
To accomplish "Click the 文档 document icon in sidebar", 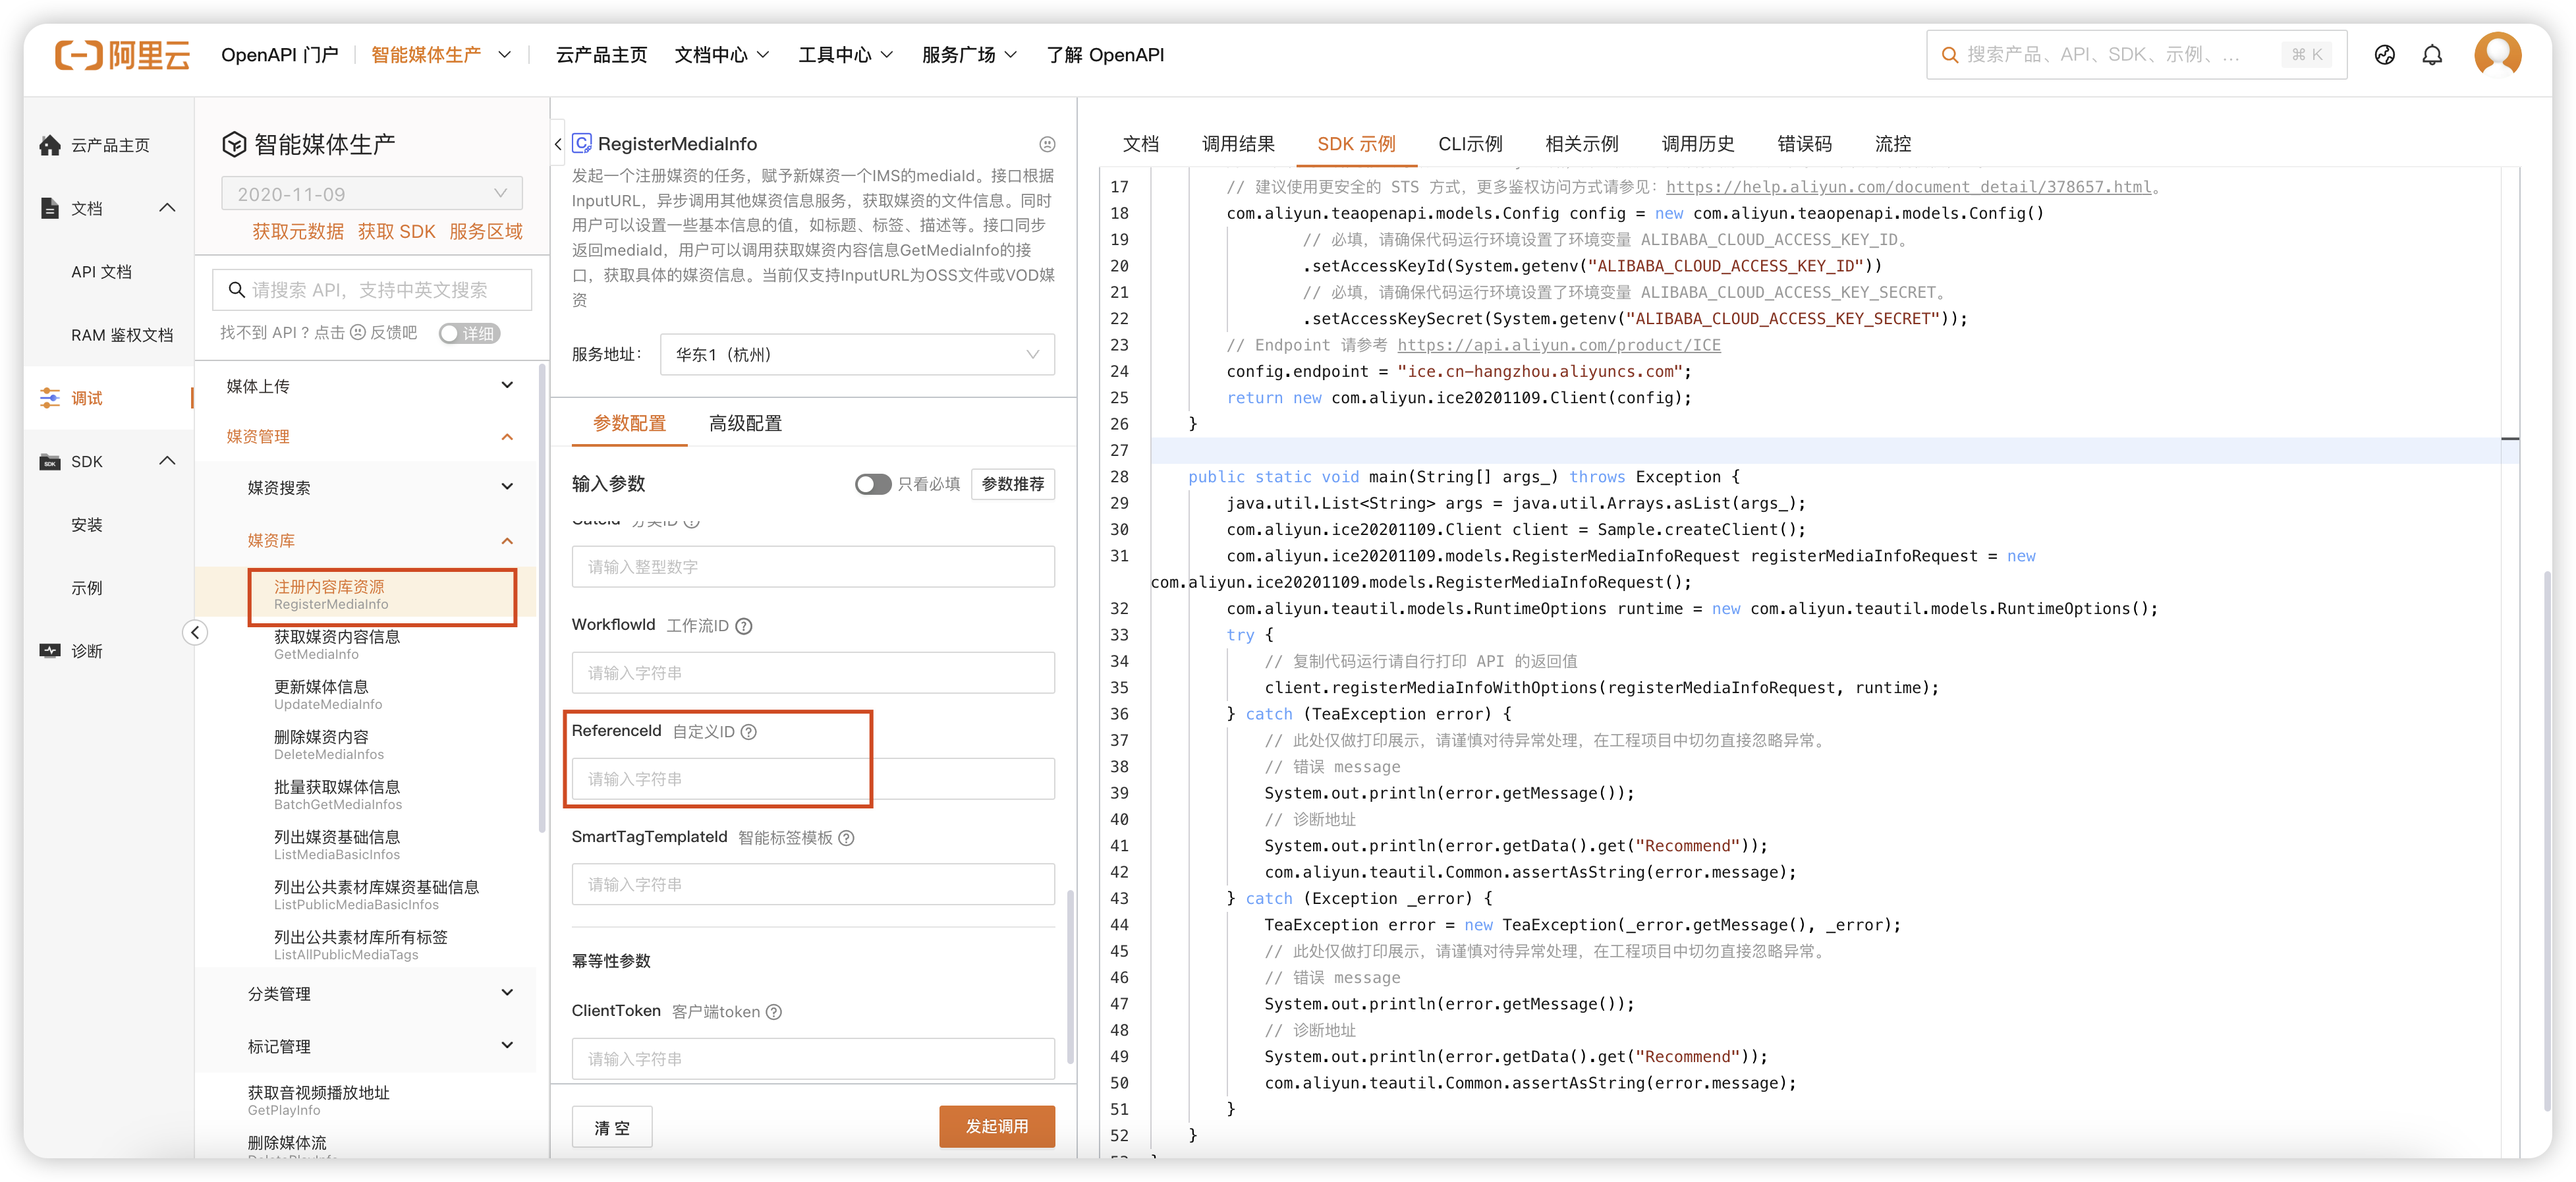I will coord(50,208).
